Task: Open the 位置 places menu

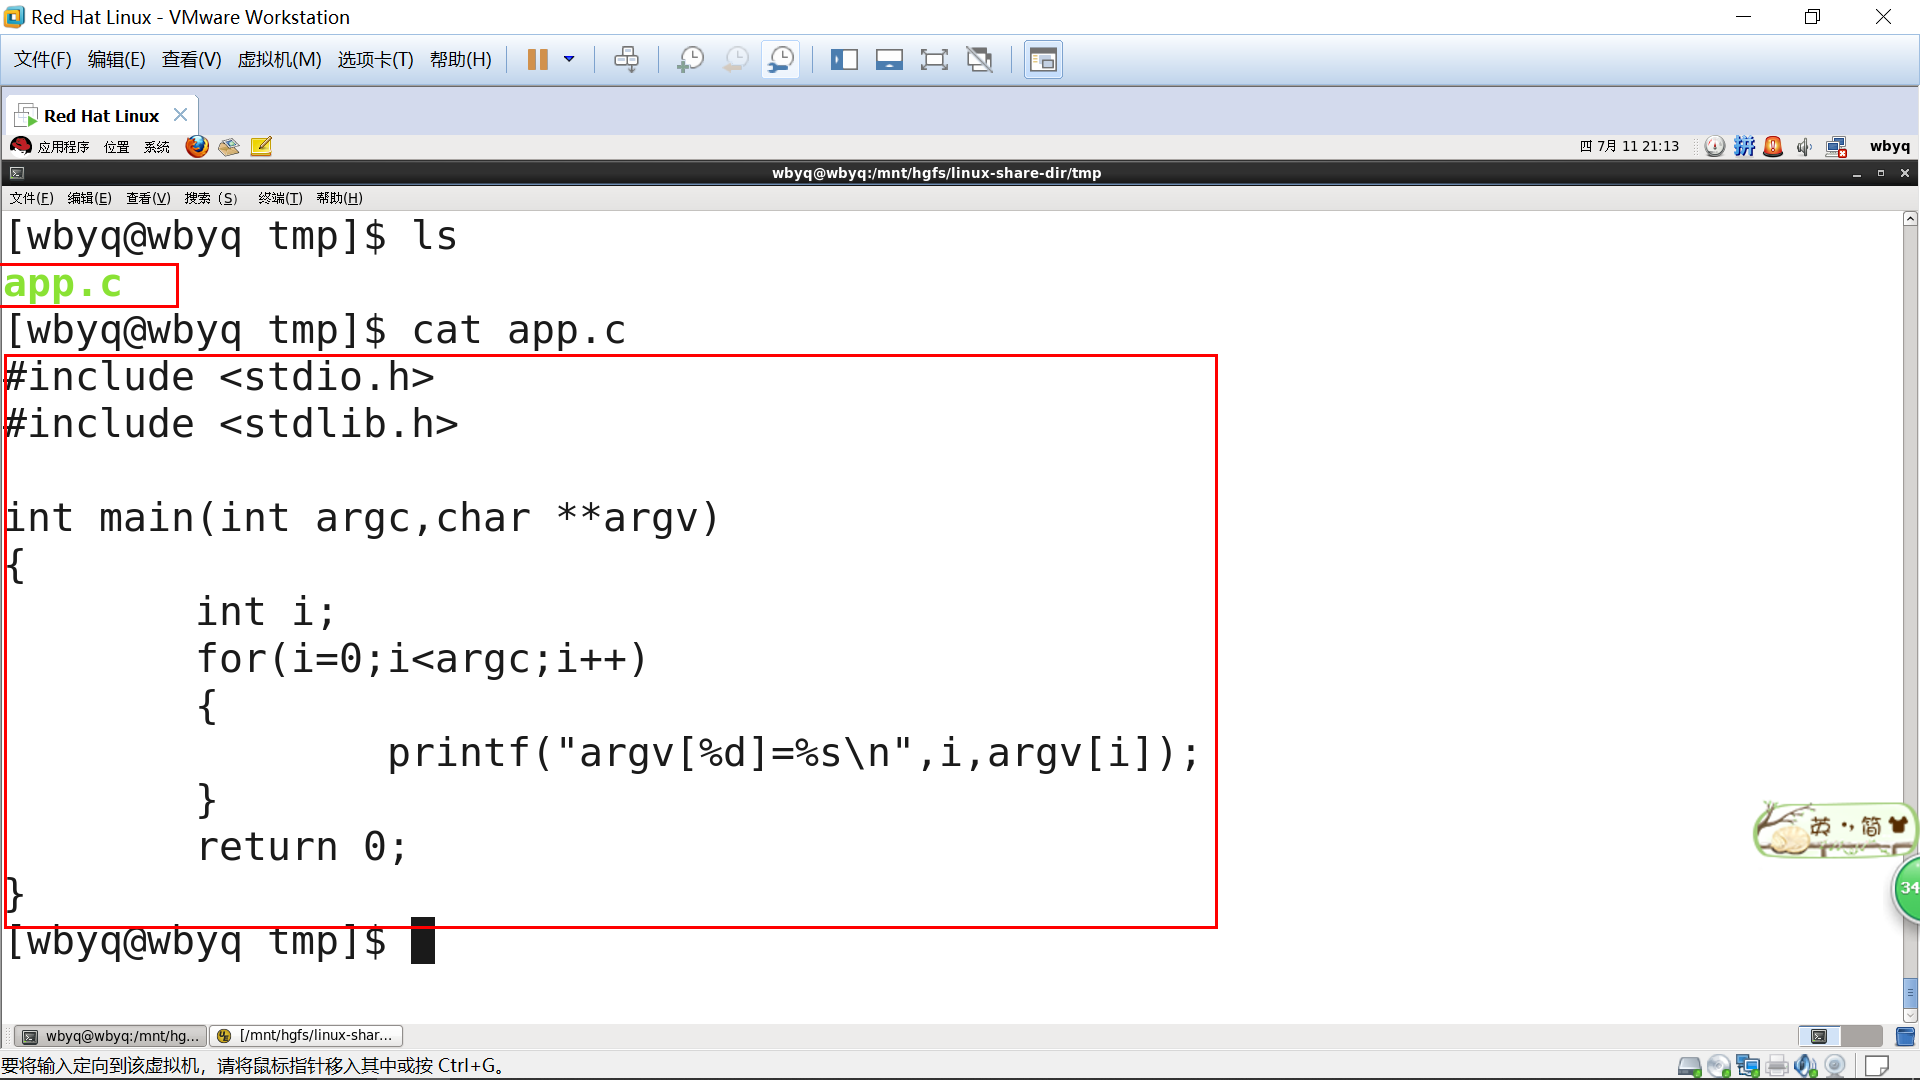Action: pos(117,147)
